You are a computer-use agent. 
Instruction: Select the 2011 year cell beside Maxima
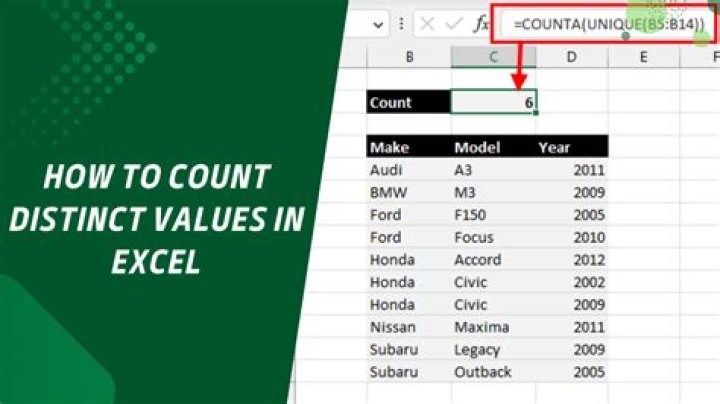click(x=572, y=327)
